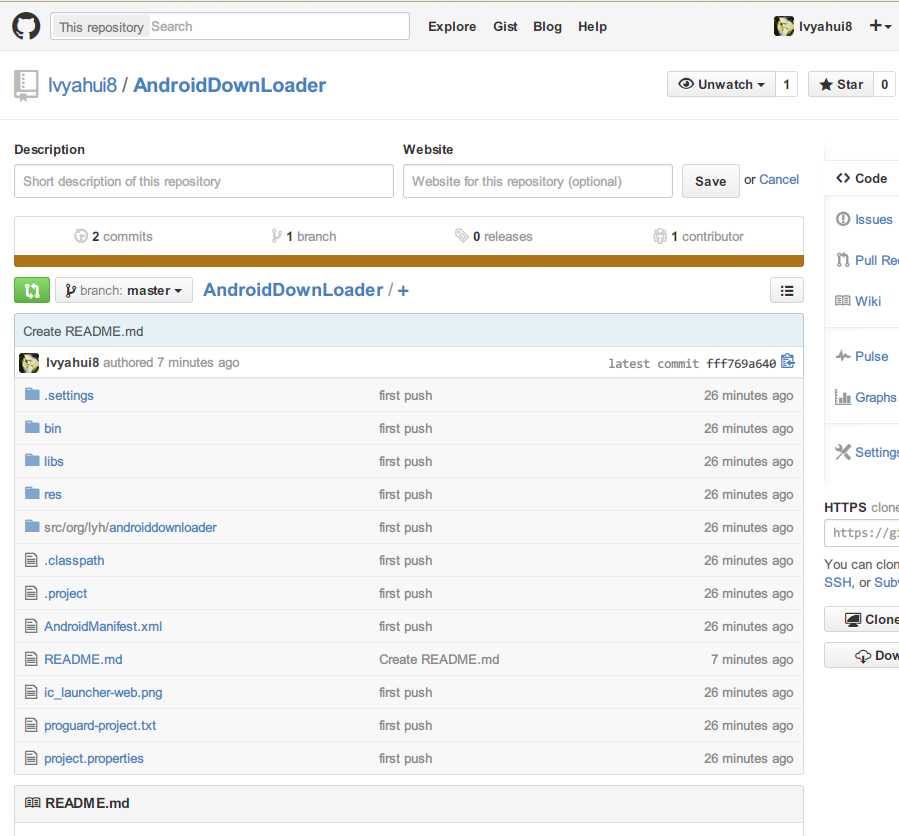The width and height of the screenshot is (899, 836).
Task: Click the ic_launcher-web.png file icon
Action: click(32, 692)
